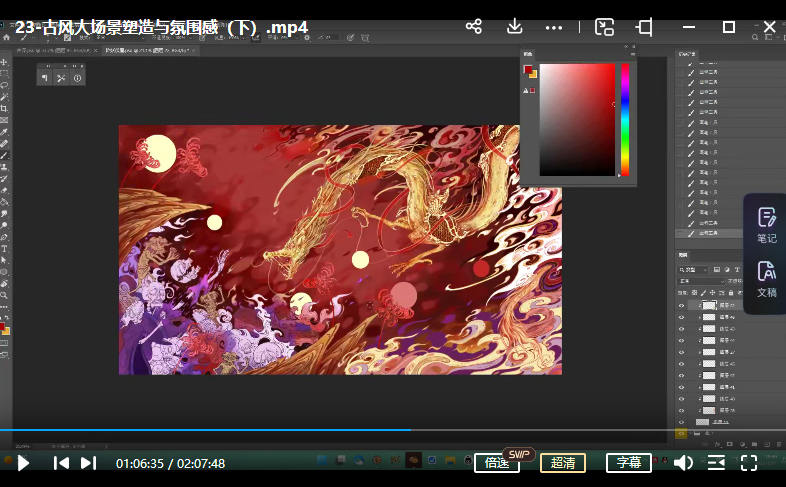Open the 倍速 playback speed menu
Image resolution: width=786 pixels, height=487 pixels.
(496, 463)
